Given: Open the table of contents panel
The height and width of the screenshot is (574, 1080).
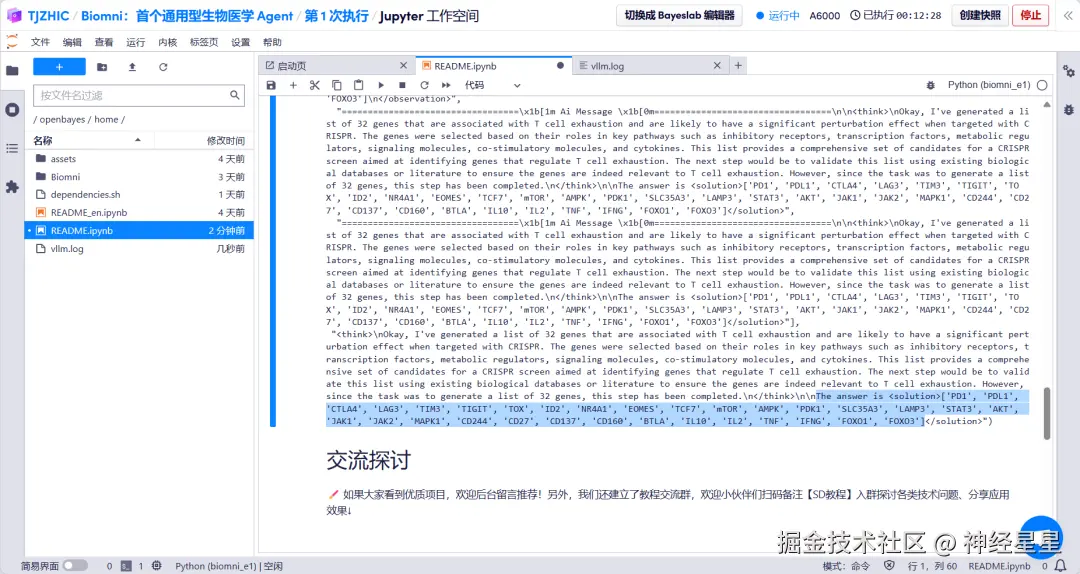Looking at the screenshot, I should tap(12, 148).
